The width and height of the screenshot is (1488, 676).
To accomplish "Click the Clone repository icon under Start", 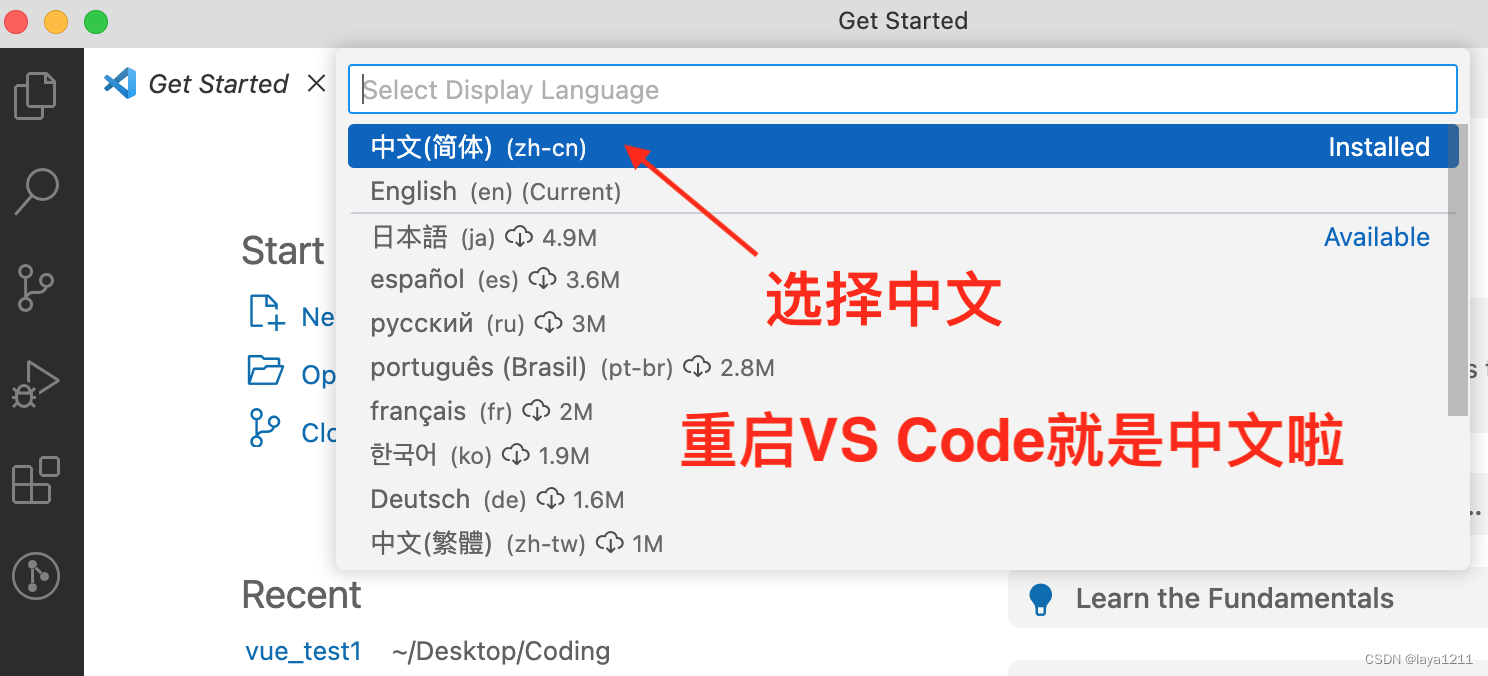I will tap(265, 428).
